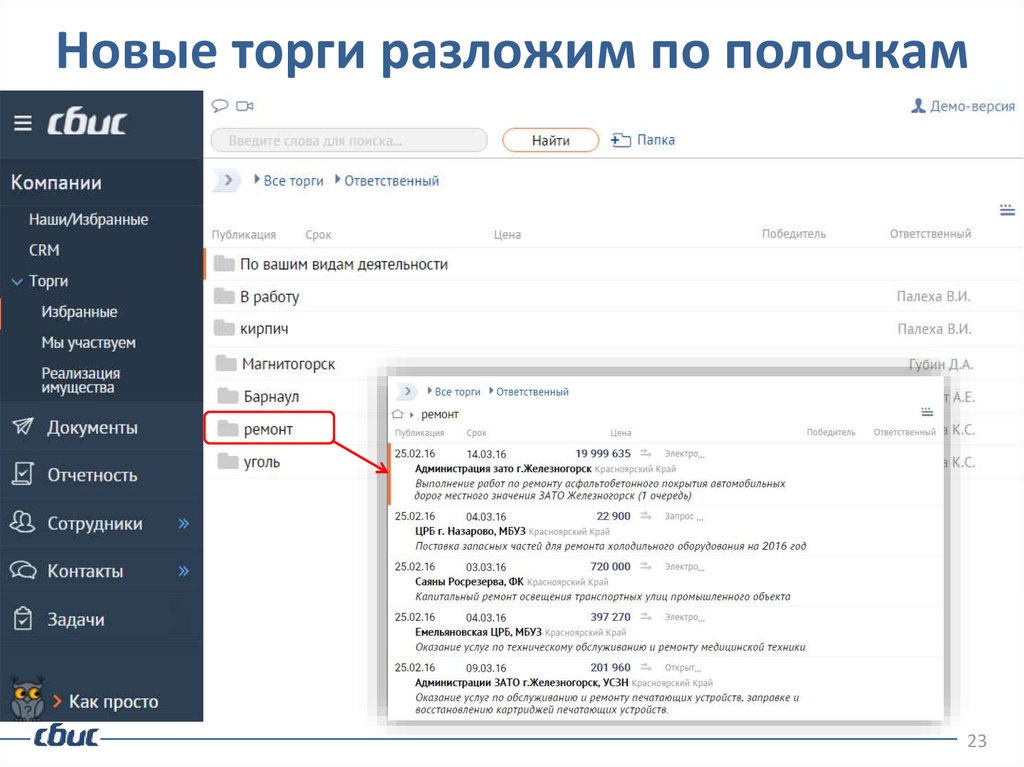Open the Все торги filter dropdown
The height and width of the screenshot is (767, 1024).
291,181
